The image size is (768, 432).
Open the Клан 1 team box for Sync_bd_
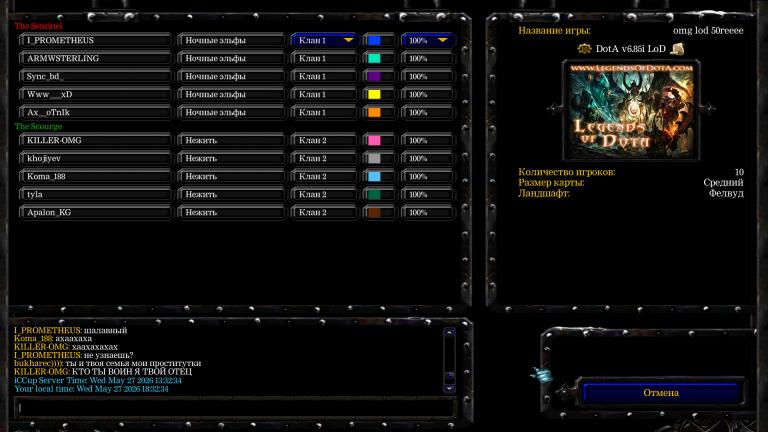(324, 76)
